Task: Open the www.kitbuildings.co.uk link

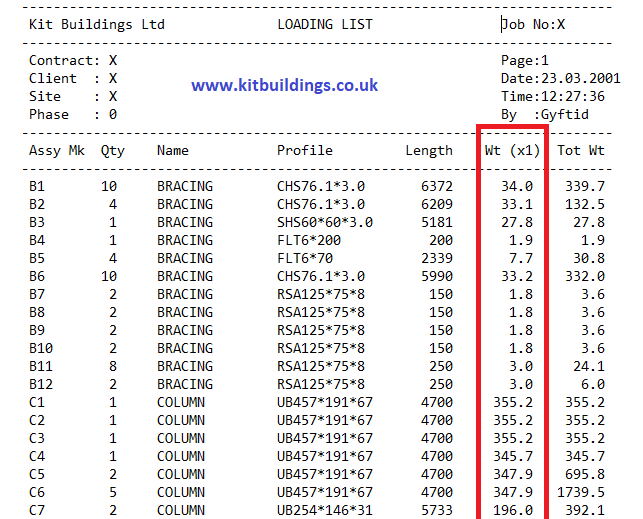Action: pos(284,85)
